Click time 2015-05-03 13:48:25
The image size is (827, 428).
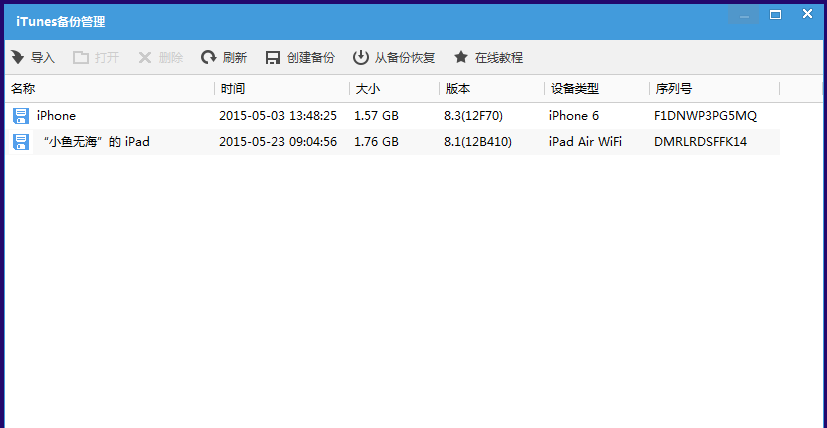coord(278,116)
